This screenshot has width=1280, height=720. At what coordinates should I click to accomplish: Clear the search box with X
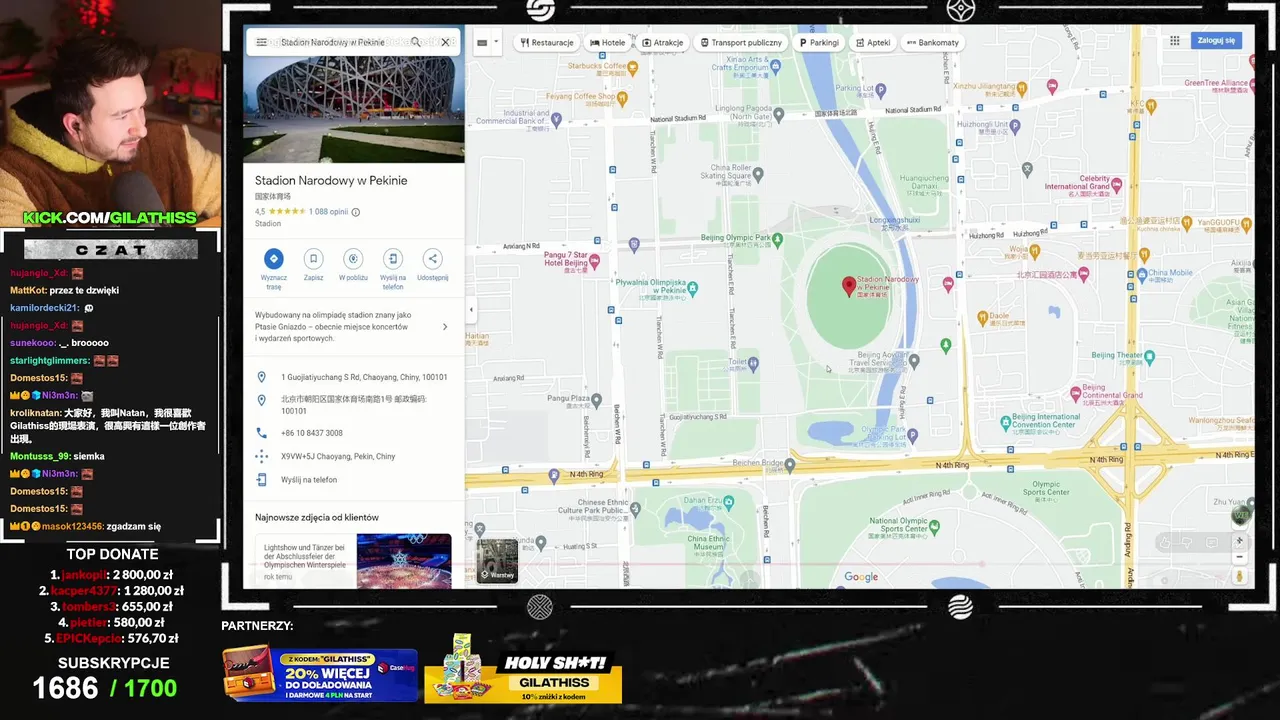tap(446, 43)
